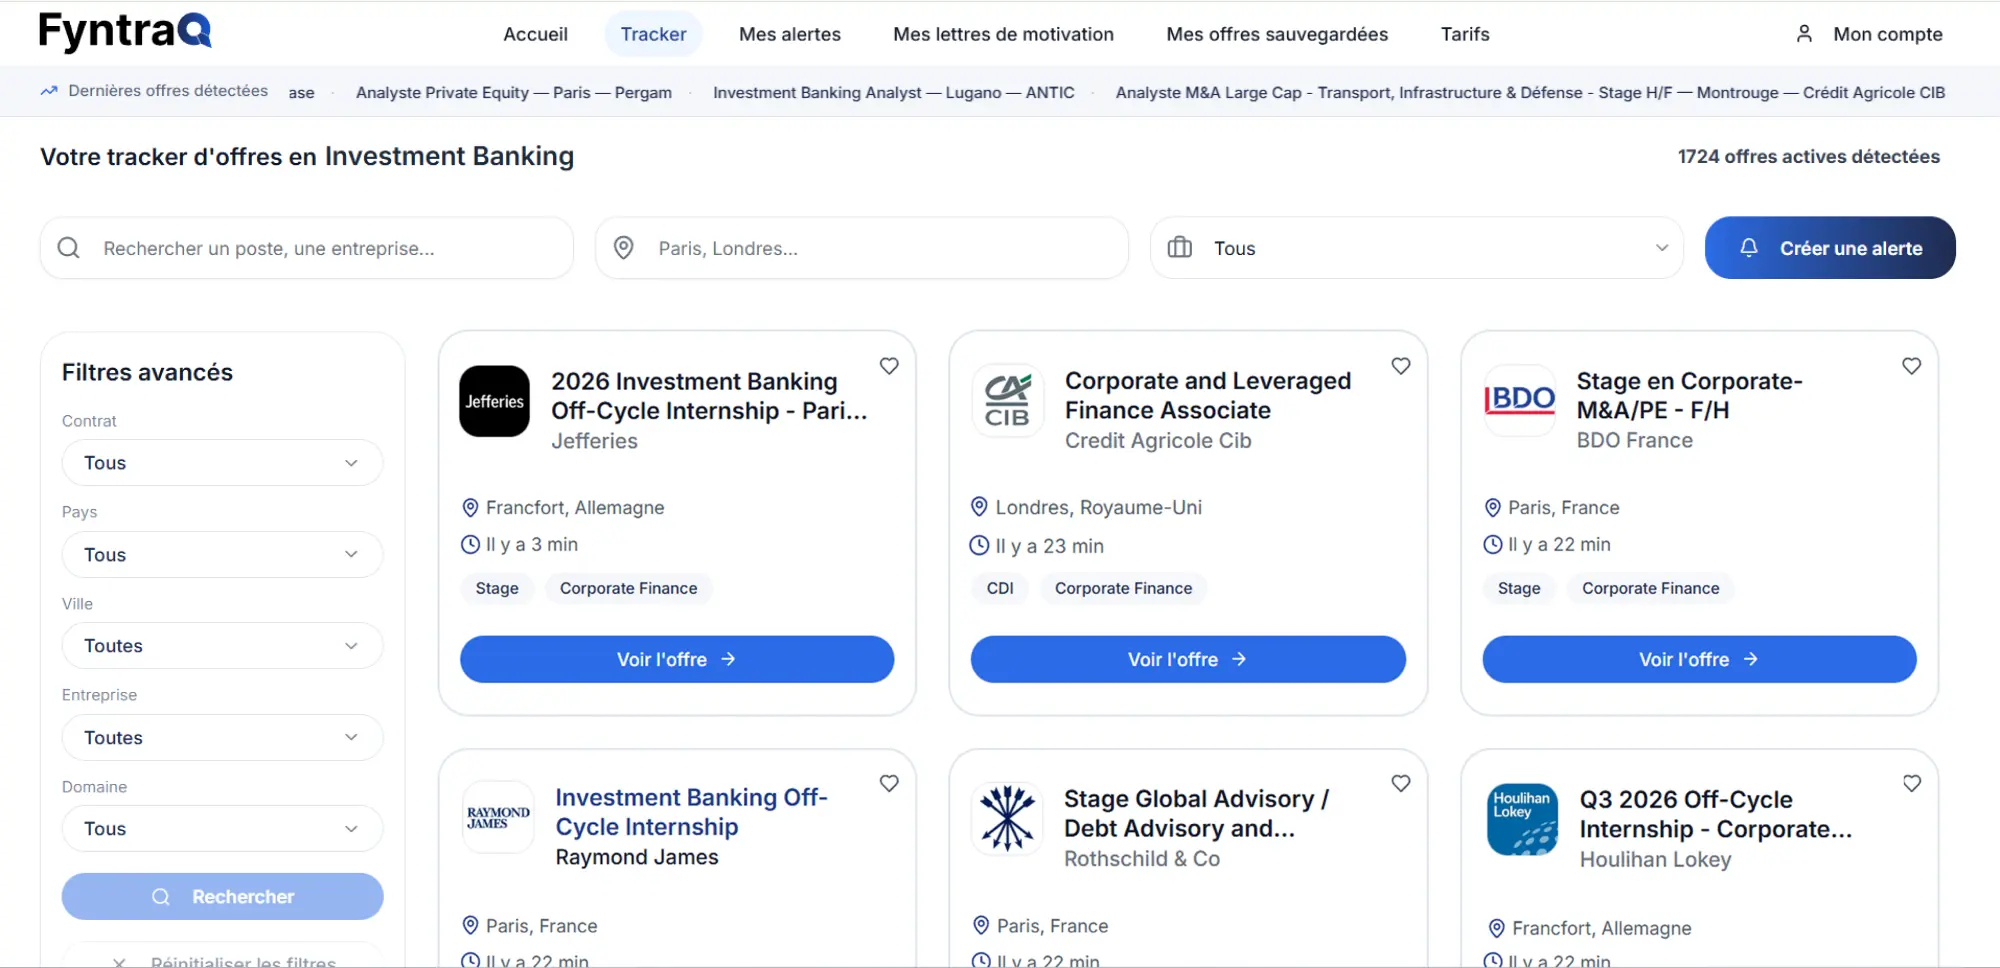2000x968 pixels.
Task: Click the Mon compte user icon
Action: [x=1804, y=34]
